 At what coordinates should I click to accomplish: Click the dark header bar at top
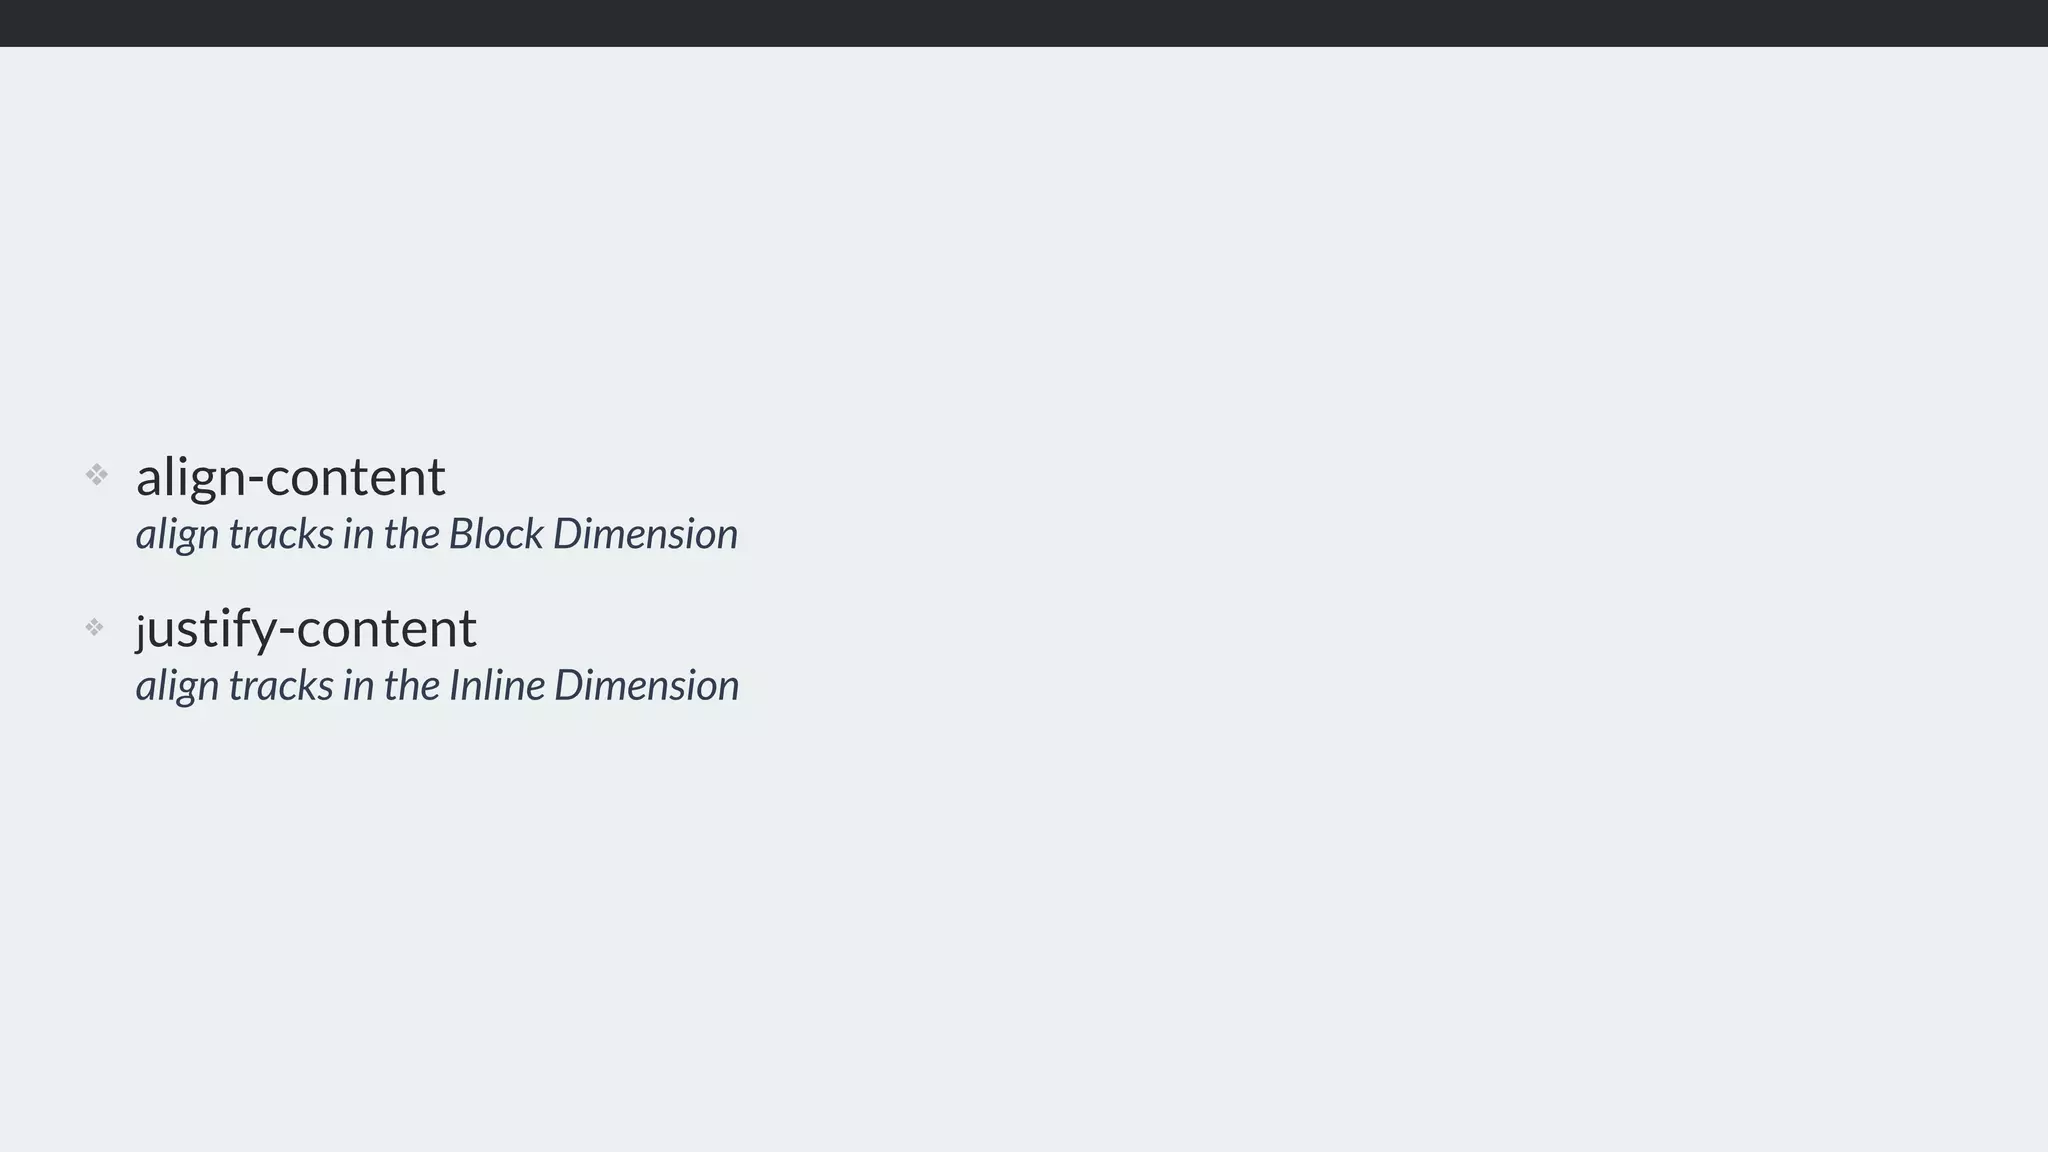pos(1024,22)
